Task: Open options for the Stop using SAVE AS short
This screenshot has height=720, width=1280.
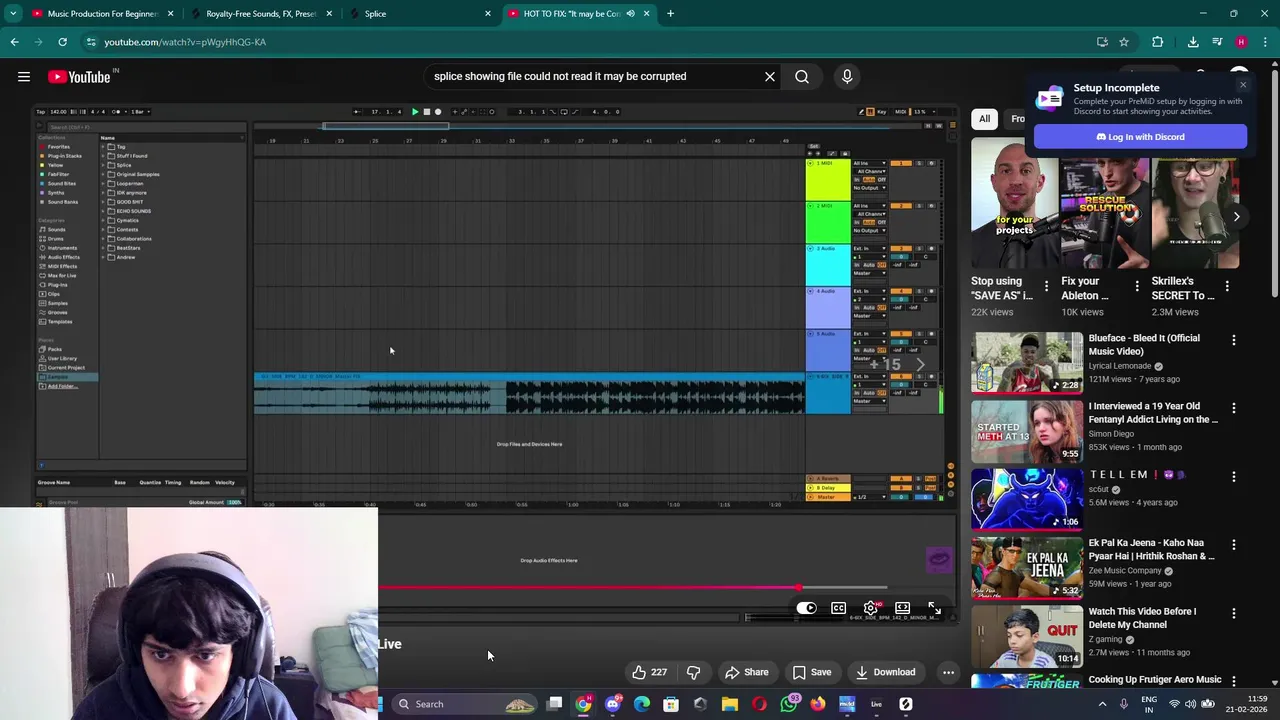Action: pos(1046,286)
